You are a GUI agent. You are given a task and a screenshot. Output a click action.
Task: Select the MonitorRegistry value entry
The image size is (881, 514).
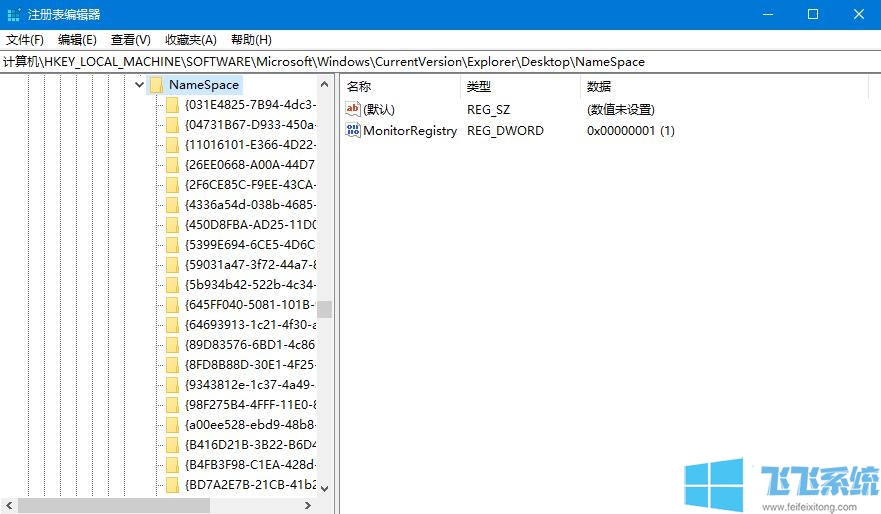(x=410, y=131)
